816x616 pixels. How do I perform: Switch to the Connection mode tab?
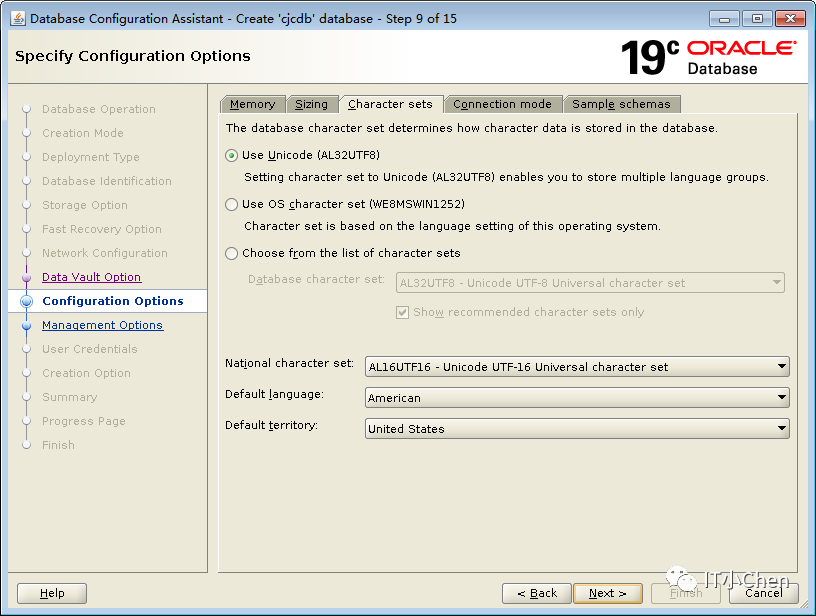[x=502, y=104]
